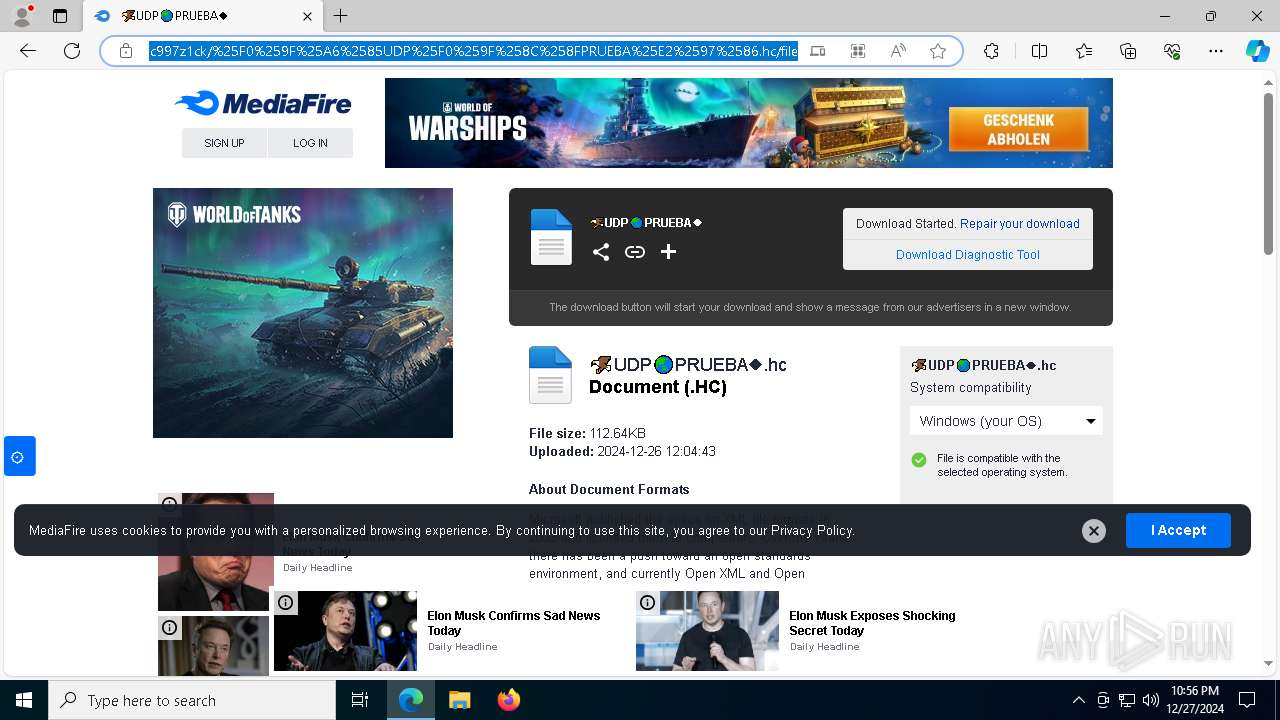Click the scroll down arrow of the page
This screenshot has height=720, width=1280.
pyautogui.click(x=1268, y=663)
